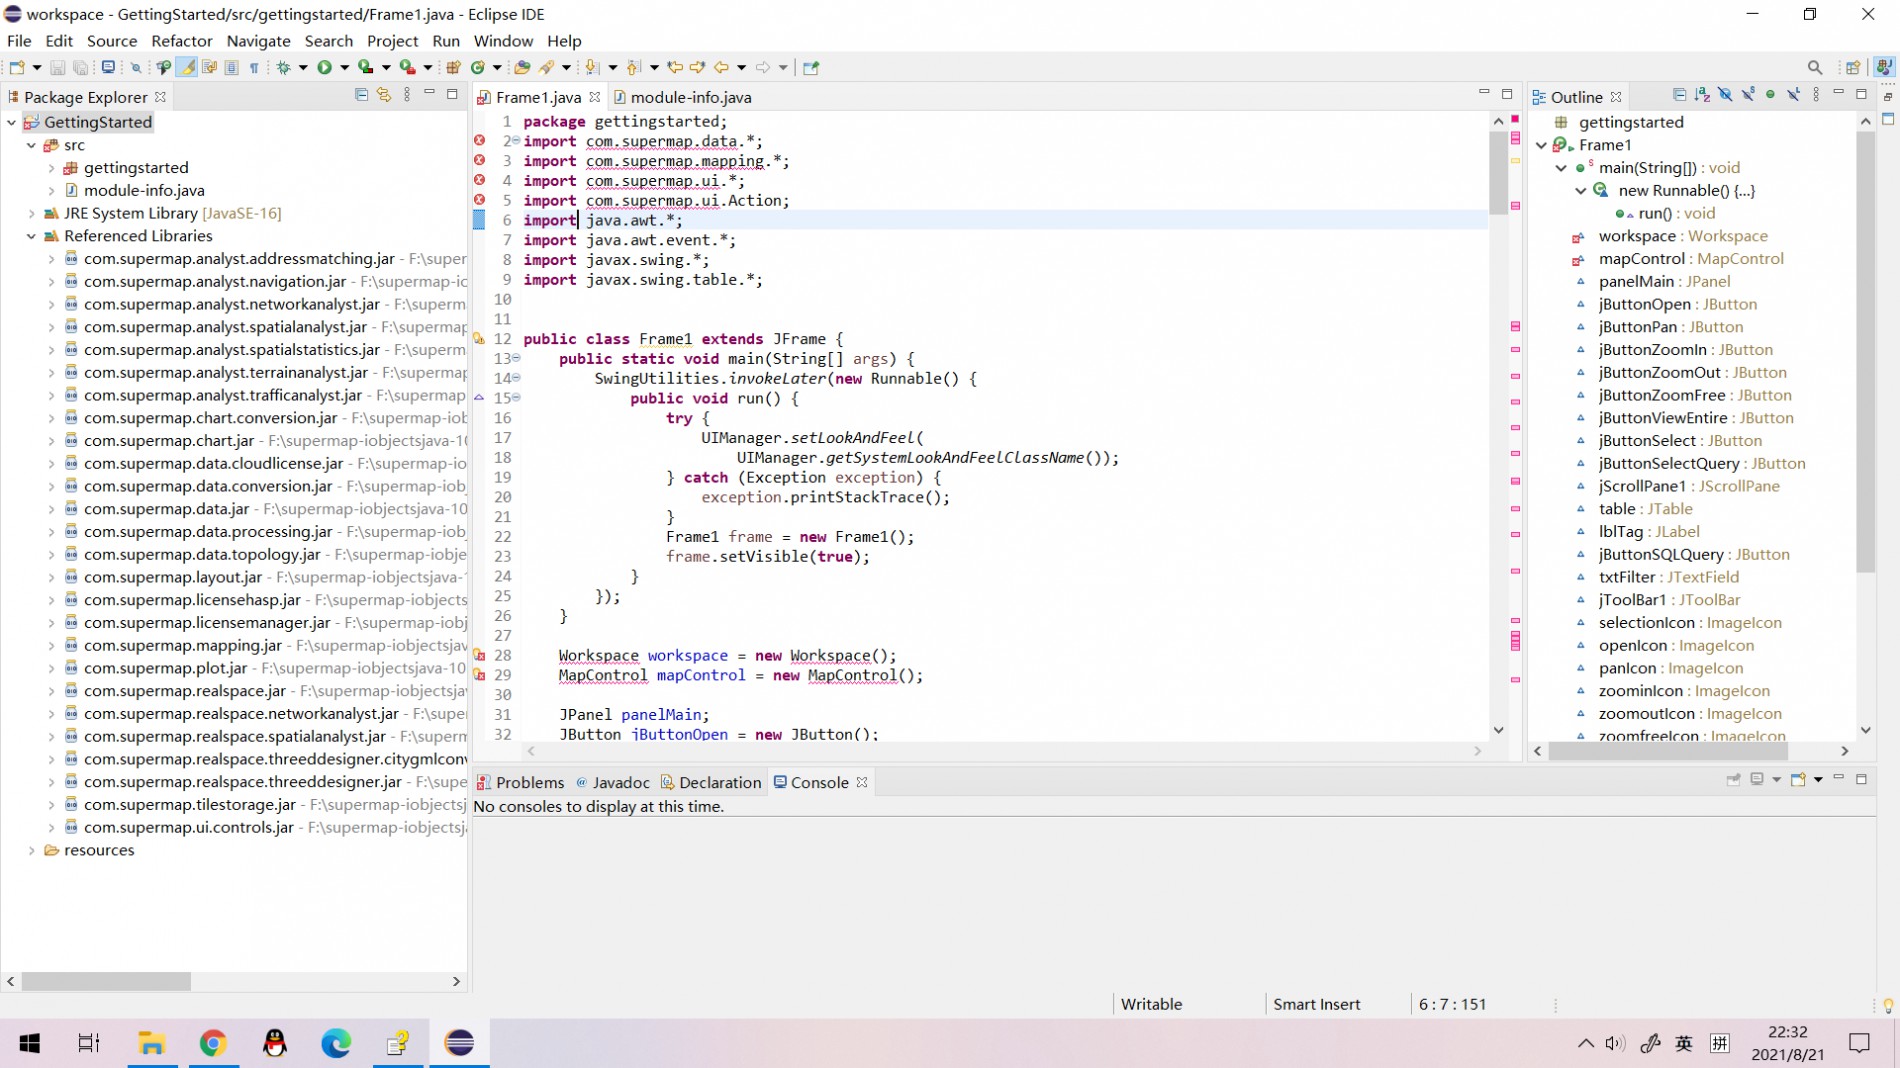
Task: Toggle Mark Occurrences highlighter in toolbar
Action: tap(186, 68)
